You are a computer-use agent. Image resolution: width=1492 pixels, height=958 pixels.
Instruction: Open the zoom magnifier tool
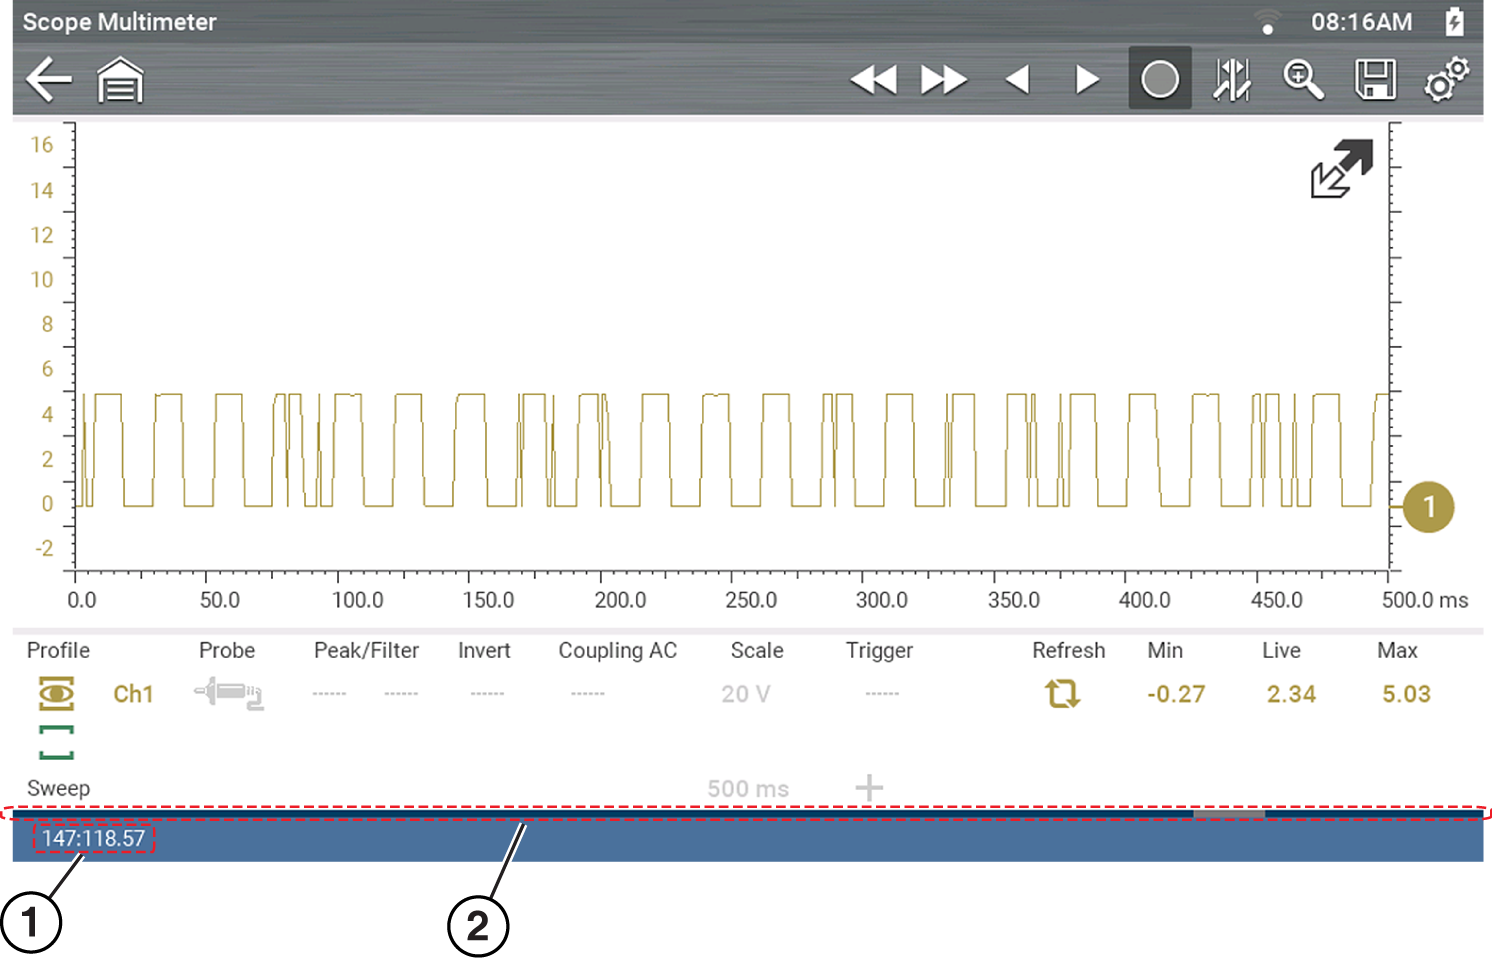click(1303, 80)
